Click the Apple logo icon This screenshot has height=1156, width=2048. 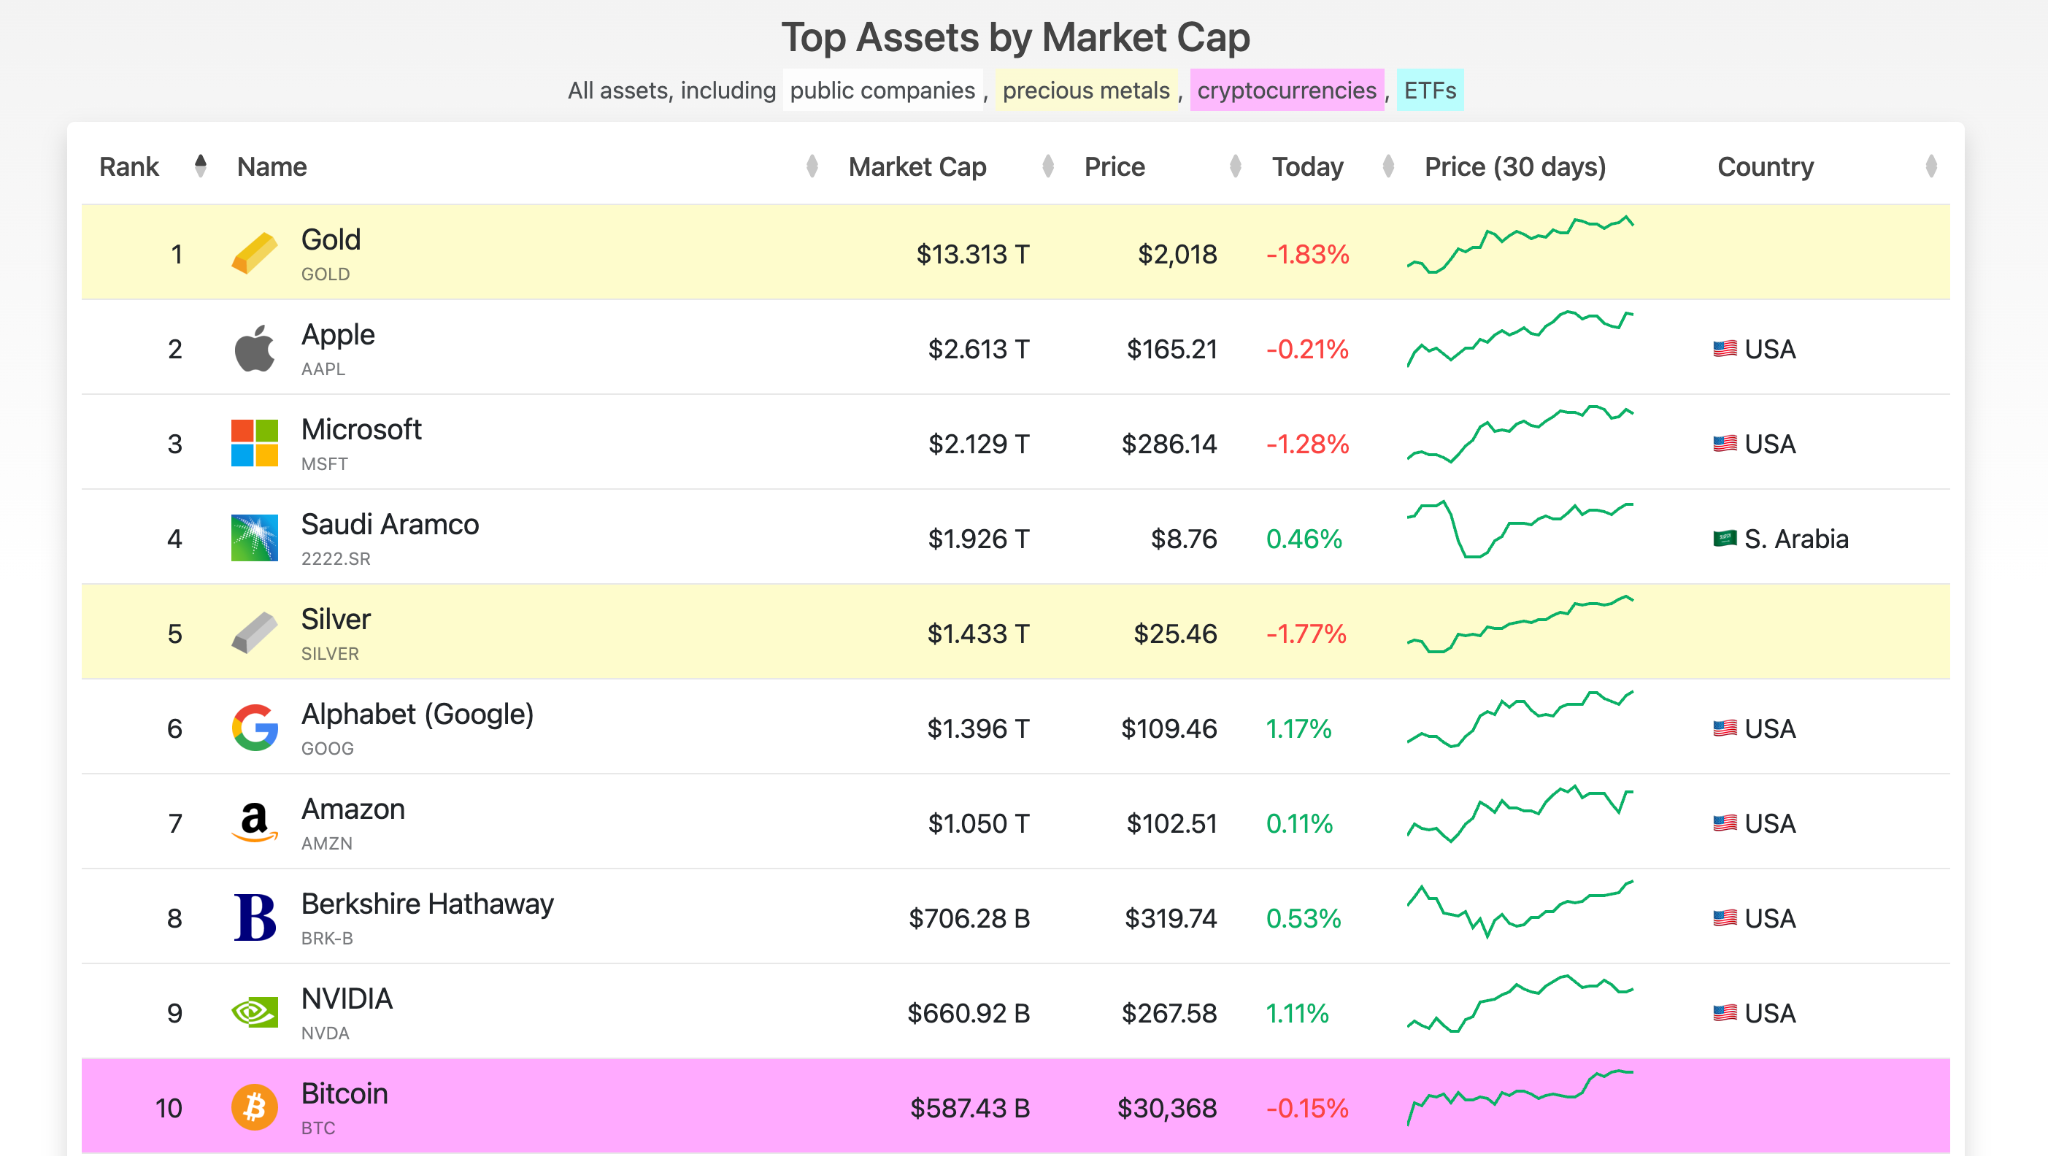[254, 348]
